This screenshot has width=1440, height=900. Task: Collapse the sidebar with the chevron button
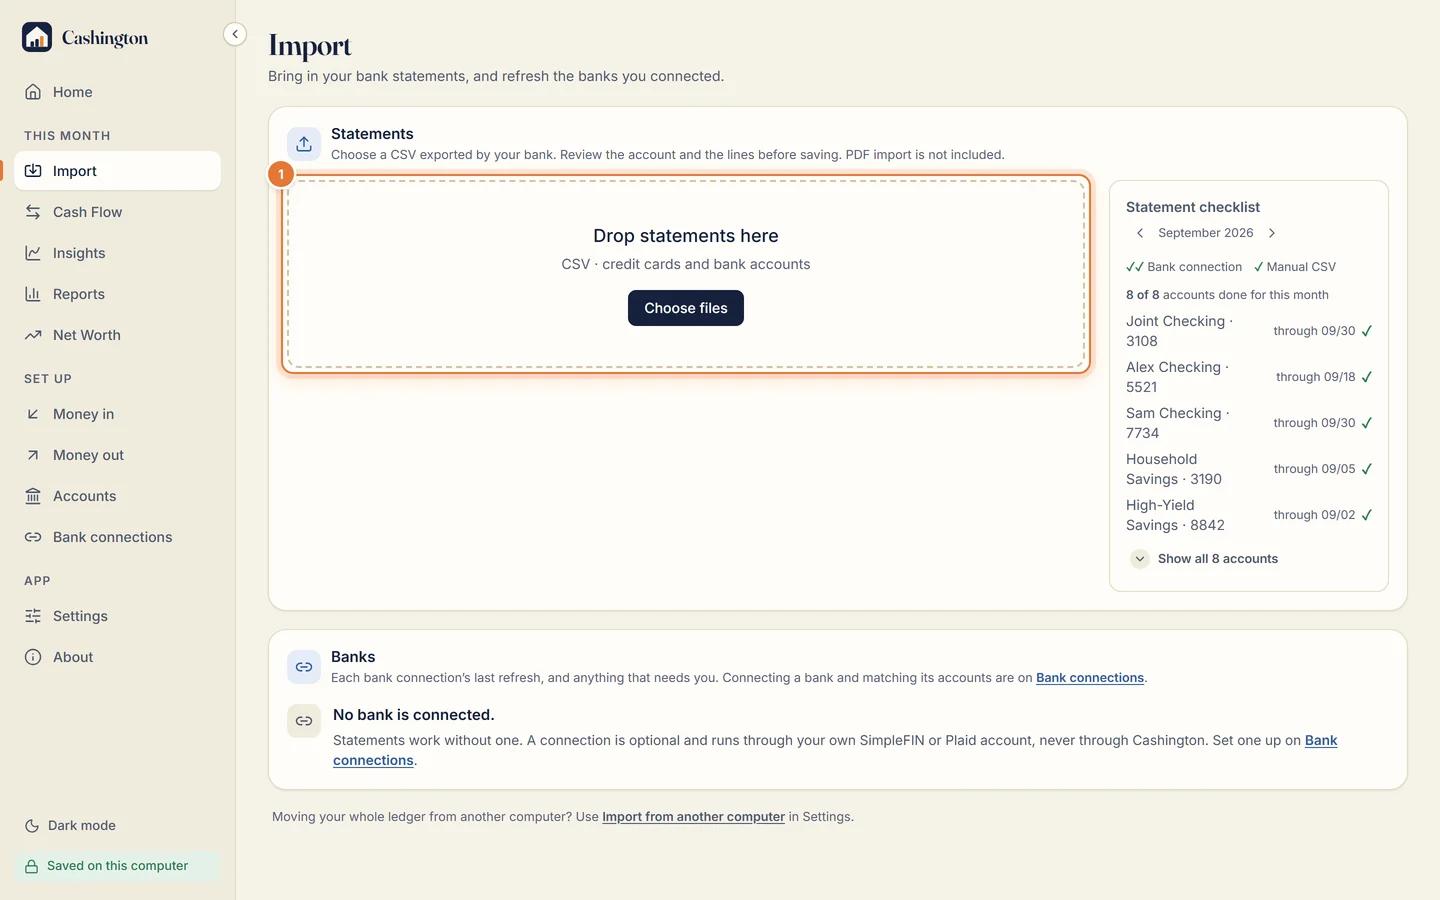235,34
